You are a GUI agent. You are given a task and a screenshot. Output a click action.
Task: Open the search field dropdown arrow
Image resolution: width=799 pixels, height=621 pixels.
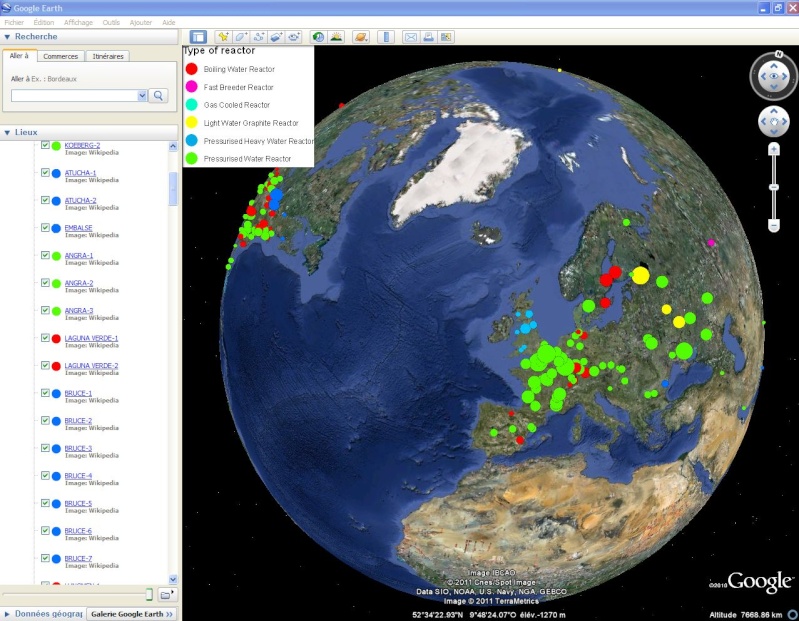142,96
